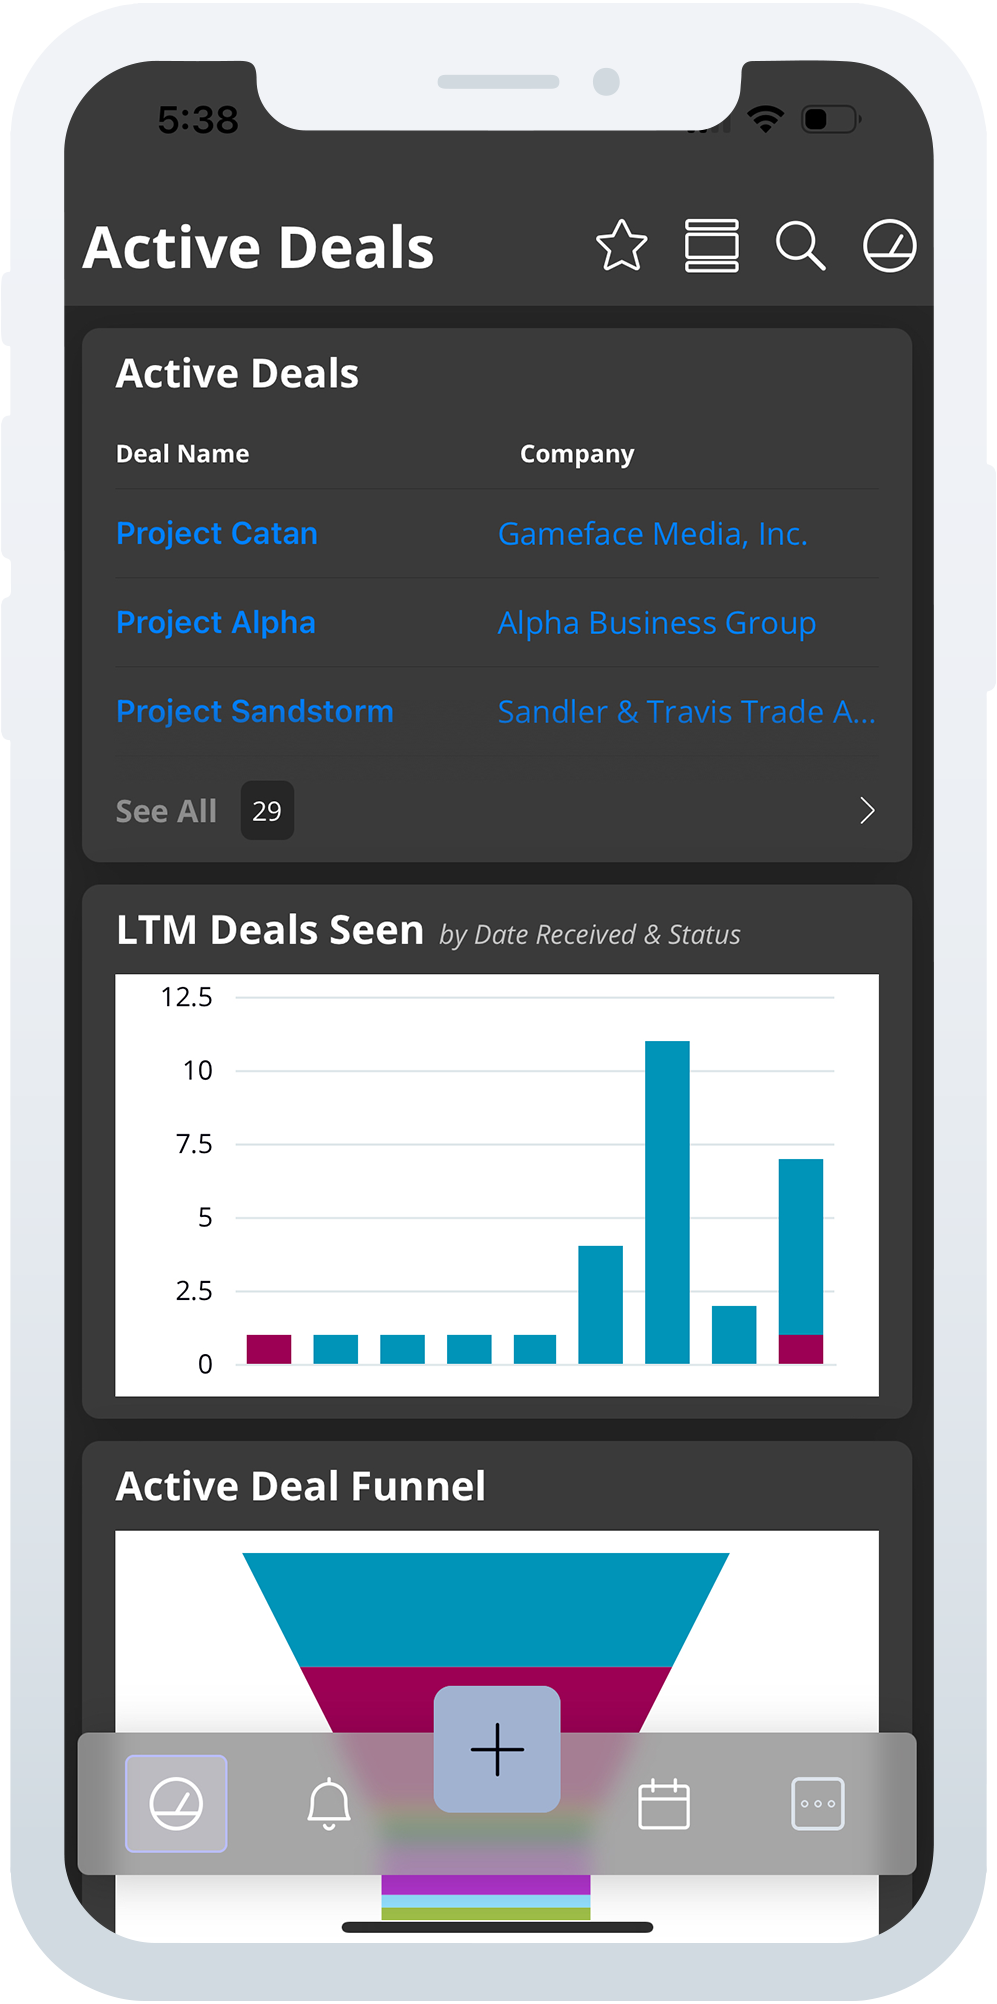The width and height of the screenshot is (997, 2004).
Task: Open Gameface Media, Inc. company
Action: tap(652, 534)
